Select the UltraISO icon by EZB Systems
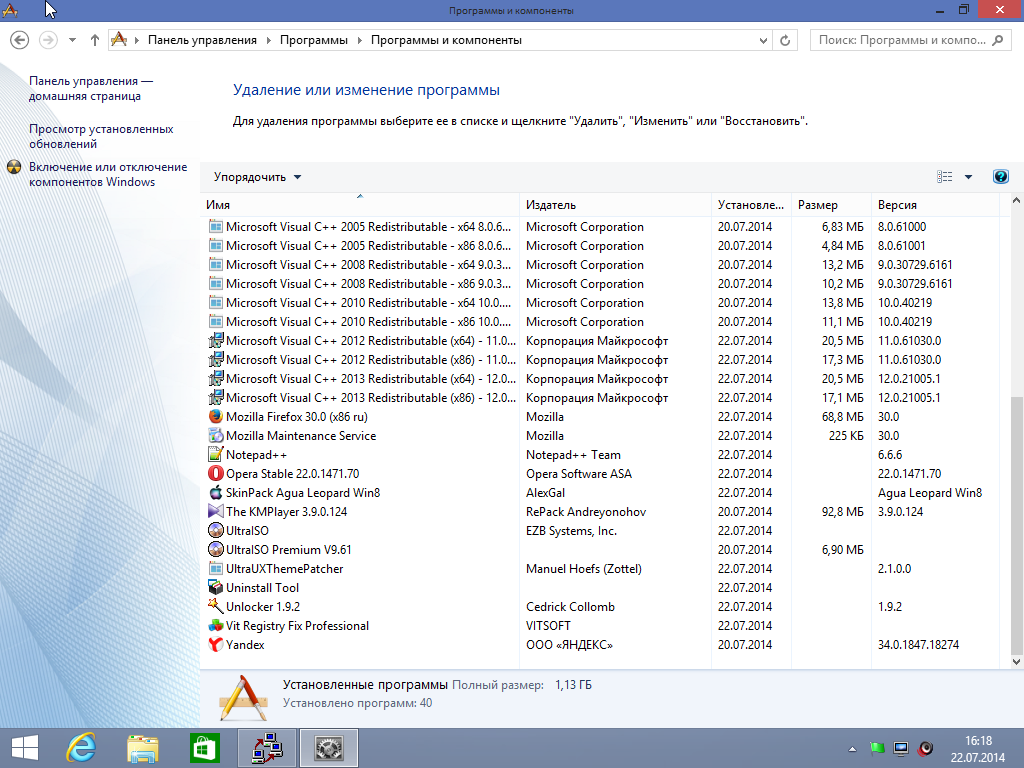This screenshot has width=1024, height=768. pos(216,530)
